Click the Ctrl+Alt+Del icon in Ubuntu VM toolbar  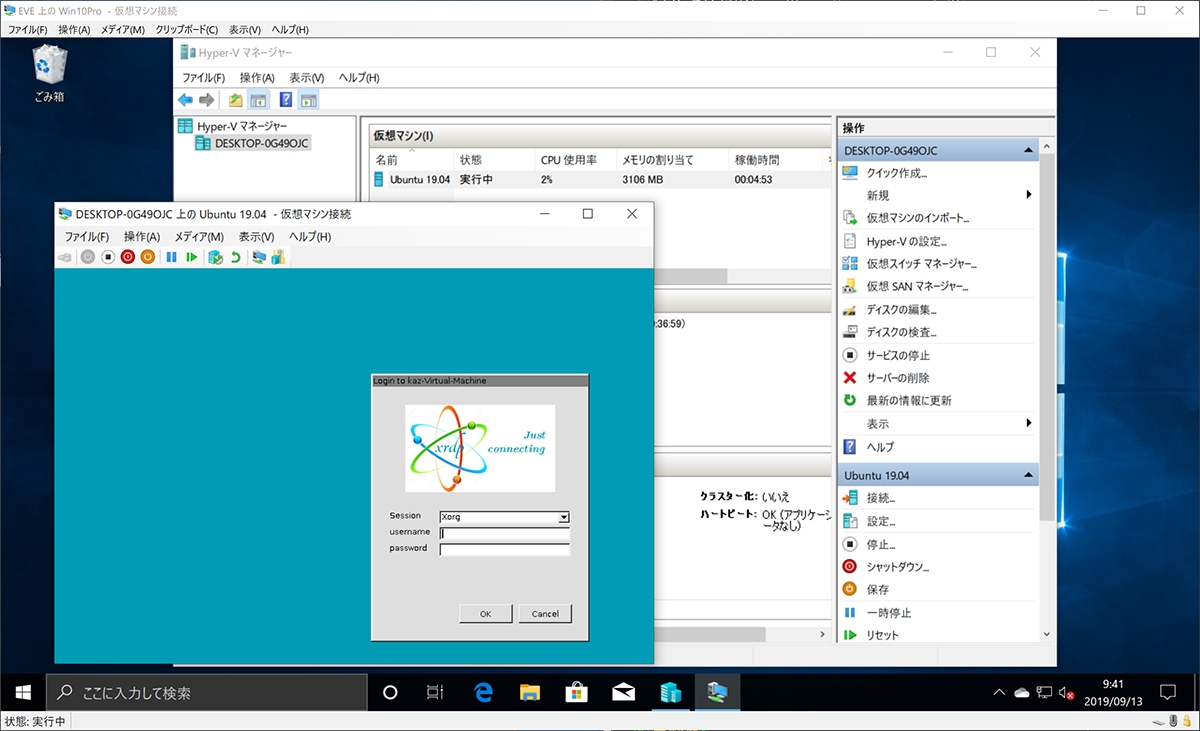[x=66, y=257]
